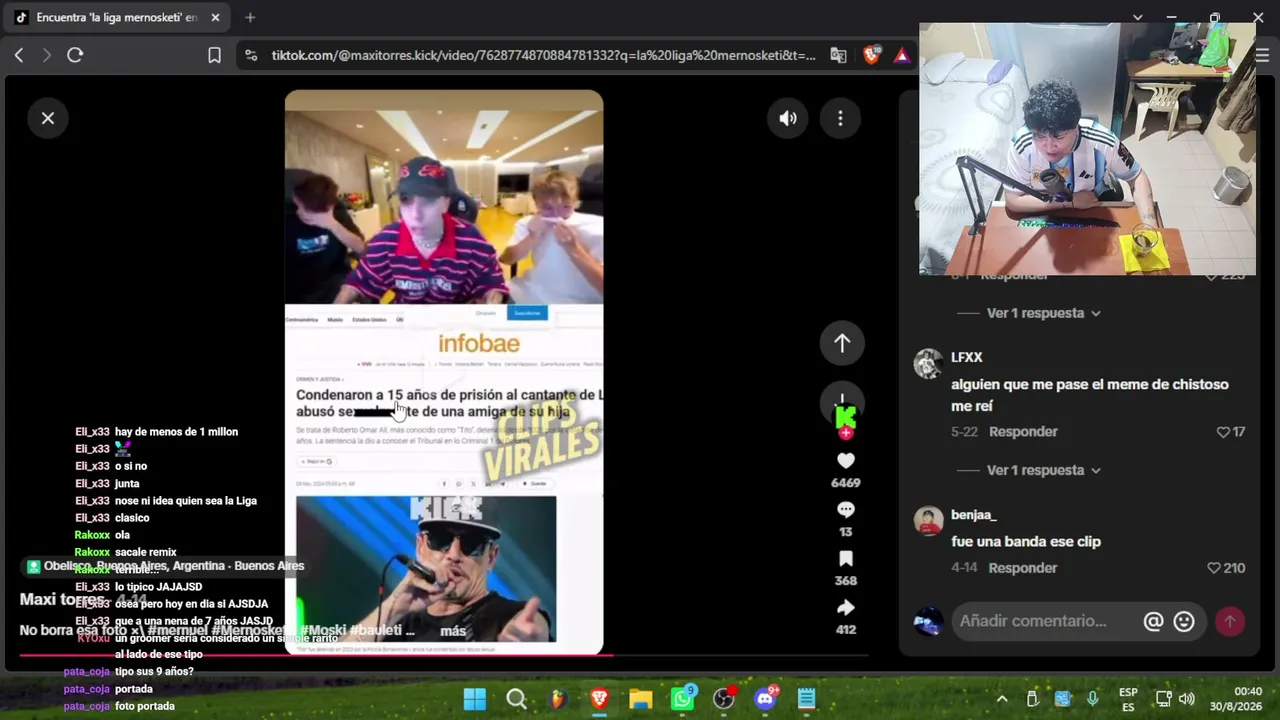Open Brave Rewards triangle icon
This screenshot has height=720, width=1280.
click(902, 55)
